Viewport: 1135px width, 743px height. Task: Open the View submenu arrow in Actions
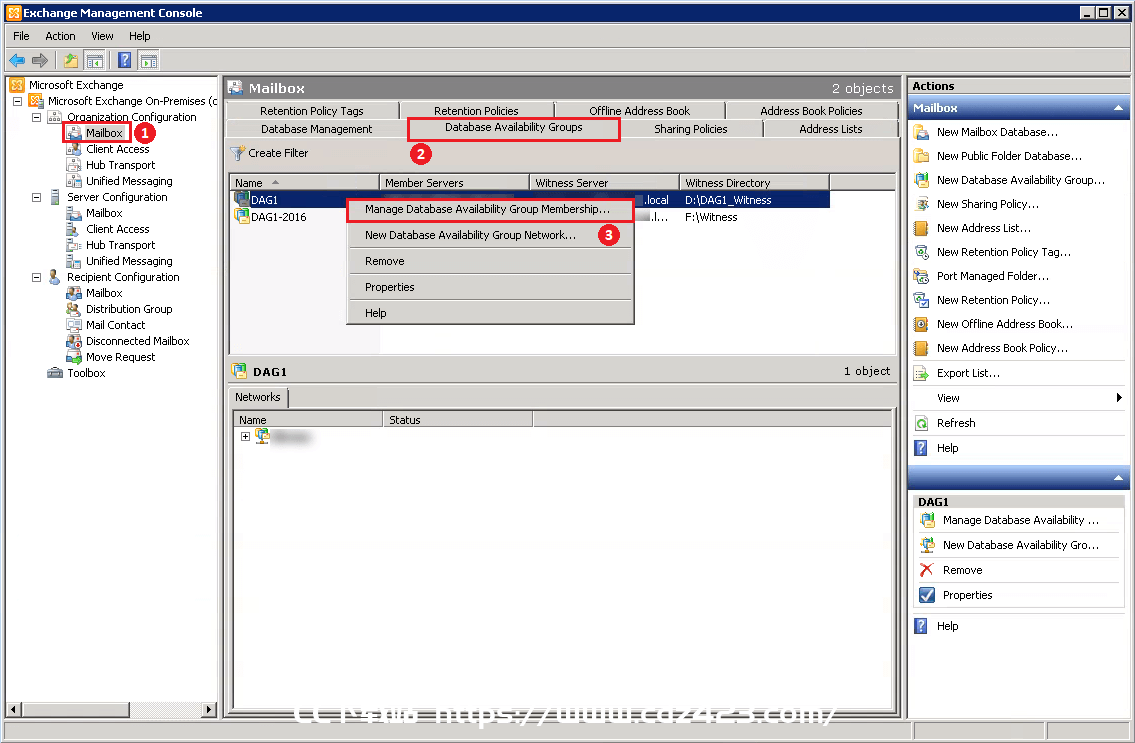(1119, 398)
